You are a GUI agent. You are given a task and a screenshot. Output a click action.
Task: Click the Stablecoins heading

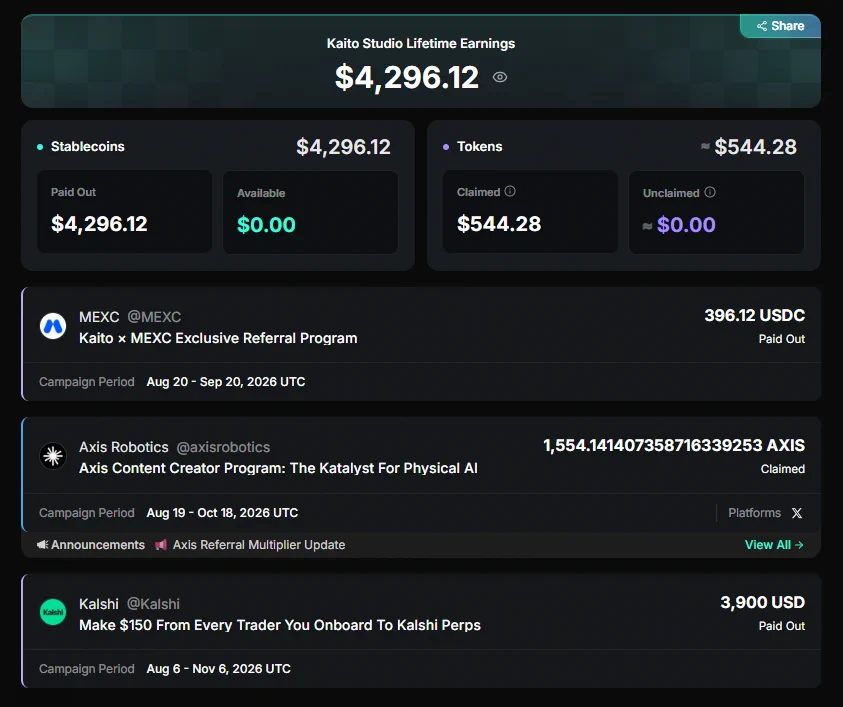[x=88, y=147]
